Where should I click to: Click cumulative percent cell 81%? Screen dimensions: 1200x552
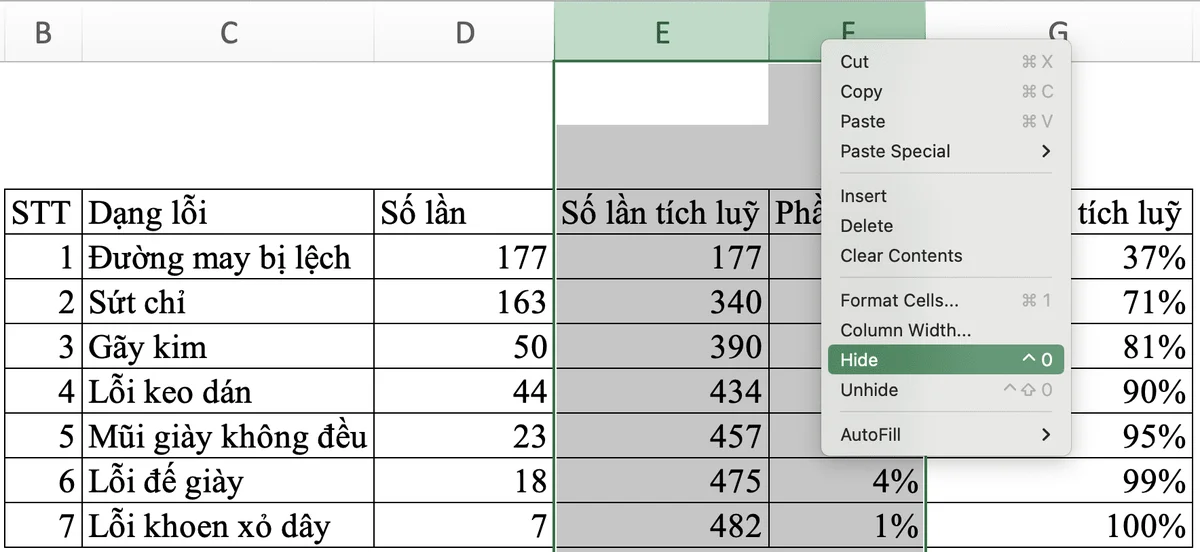(1130, 347)
